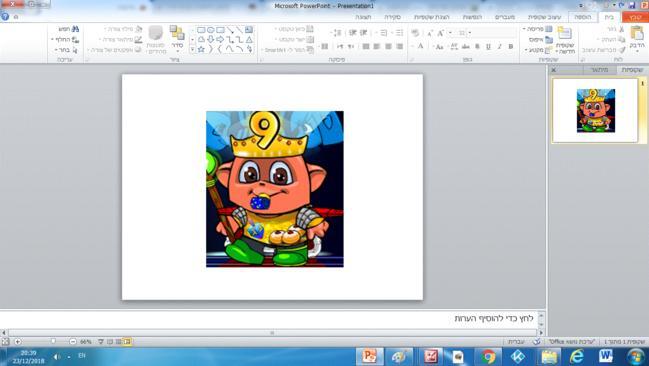
Task: Click the zoom slider handle in status bar
Action: [x=53, y=342]
